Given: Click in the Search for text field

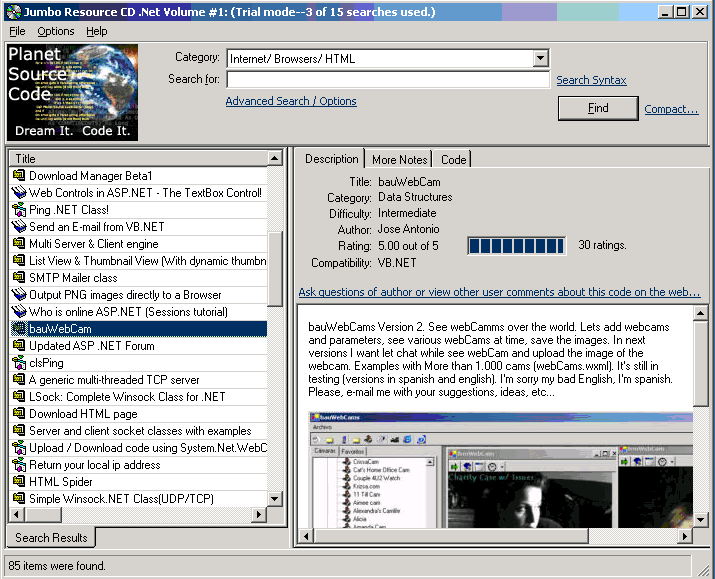Looking at the screenshot, I should point(388,79).
